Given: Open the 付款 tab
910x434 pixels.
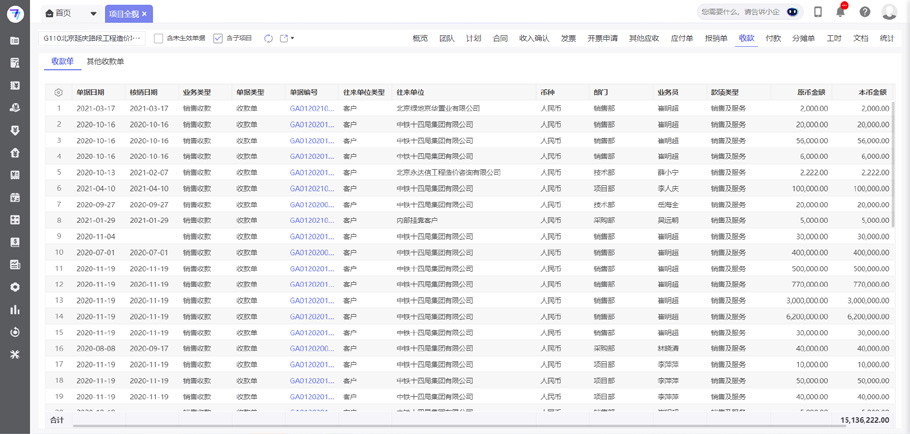Looking at the screenshot, I should (773, 39).
